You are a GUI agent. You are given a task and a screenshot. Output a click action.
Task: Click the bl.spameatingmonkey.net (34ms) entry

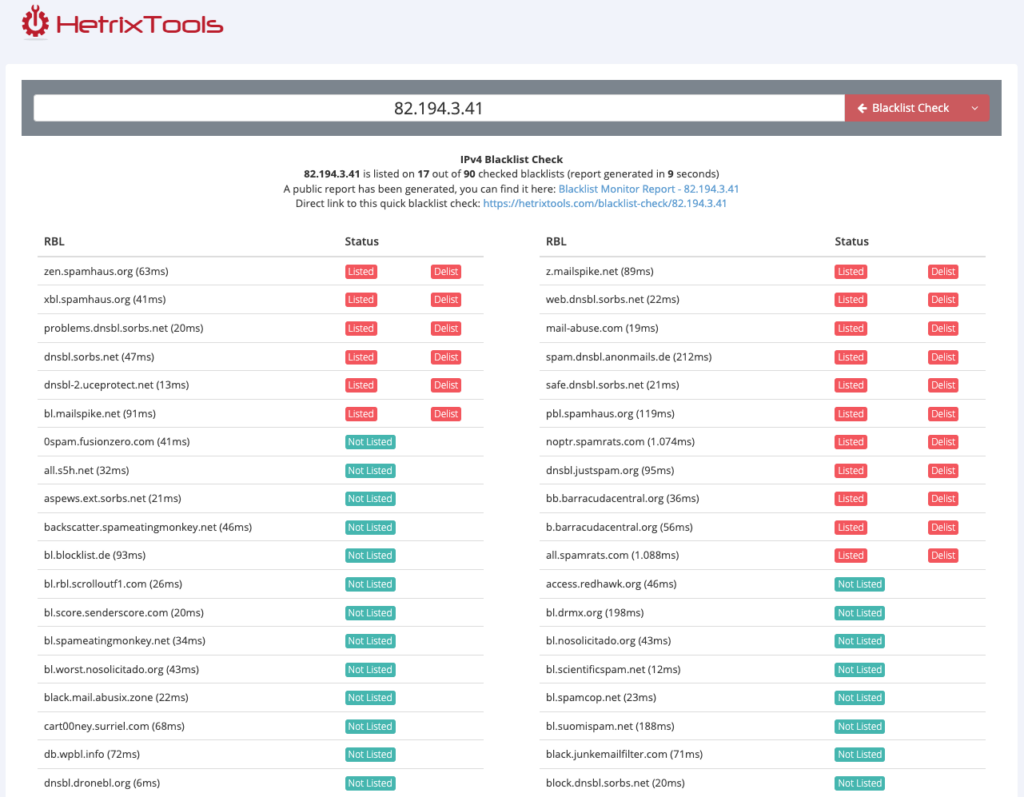click(x=124, y=641)
